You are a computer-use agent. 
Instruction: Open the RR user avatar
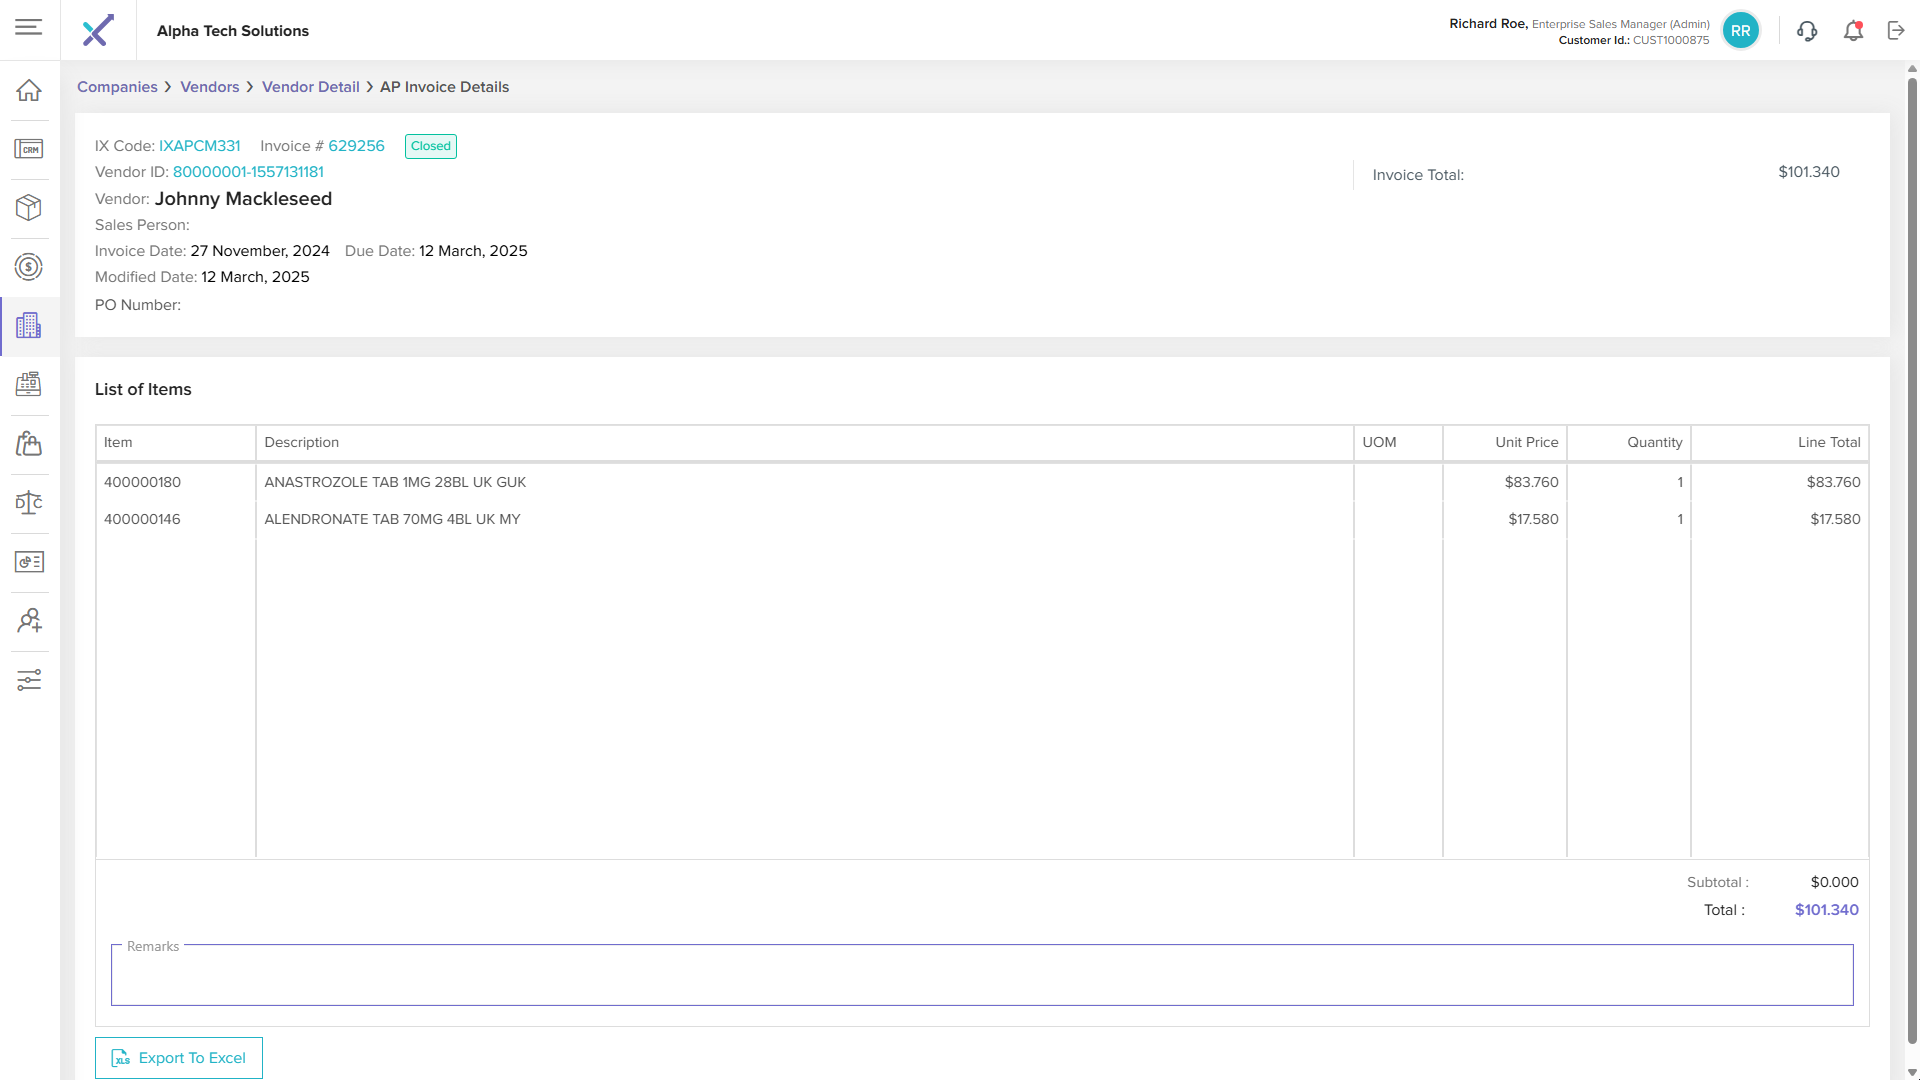click(1740, 31)
